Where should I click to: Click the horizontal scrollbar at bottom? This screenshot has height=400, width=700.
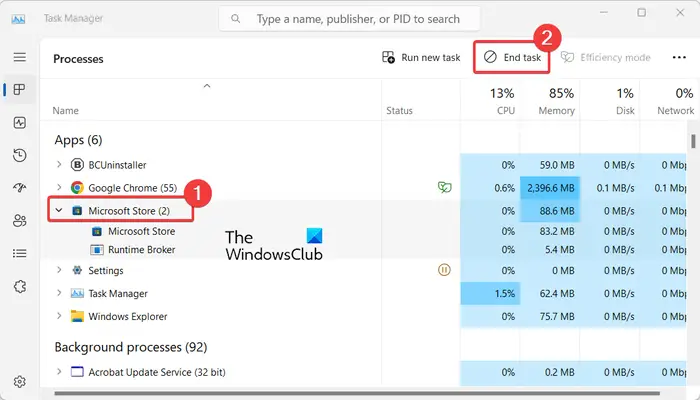pos(357,394)
